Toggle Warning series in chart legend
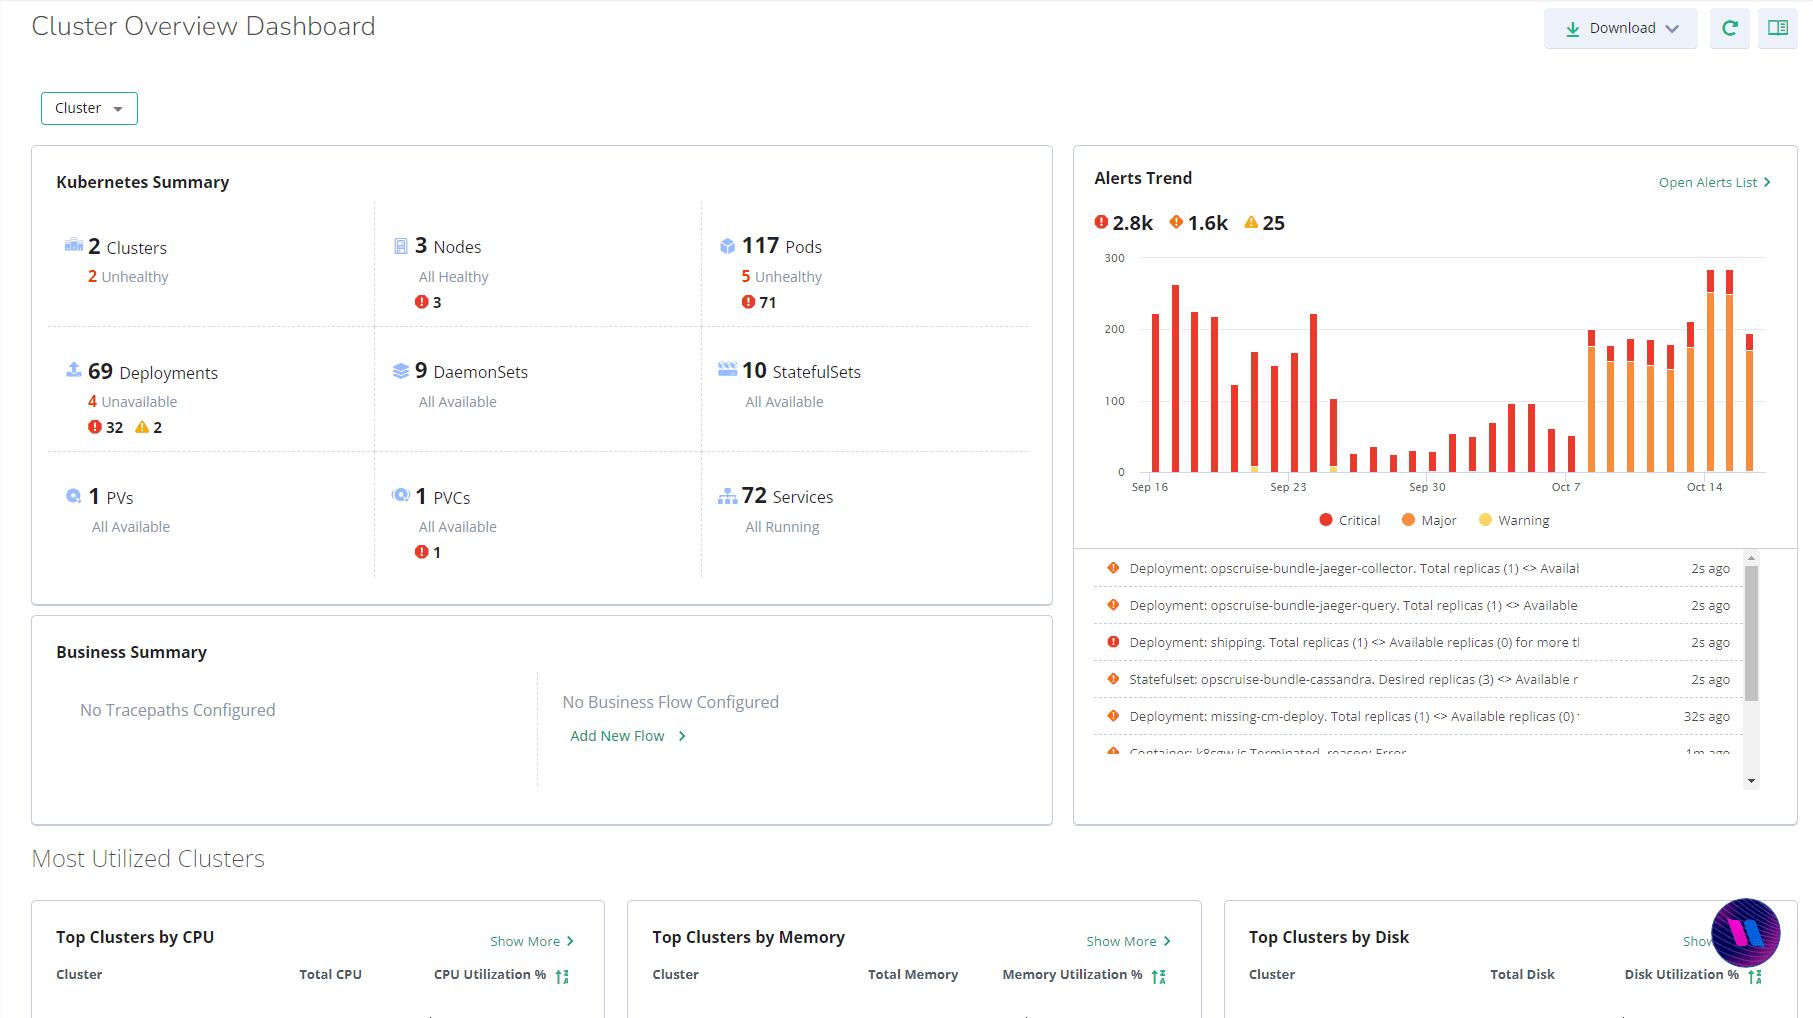The width and height of the screenshot is (1813, 1018). click(1514, 520)
